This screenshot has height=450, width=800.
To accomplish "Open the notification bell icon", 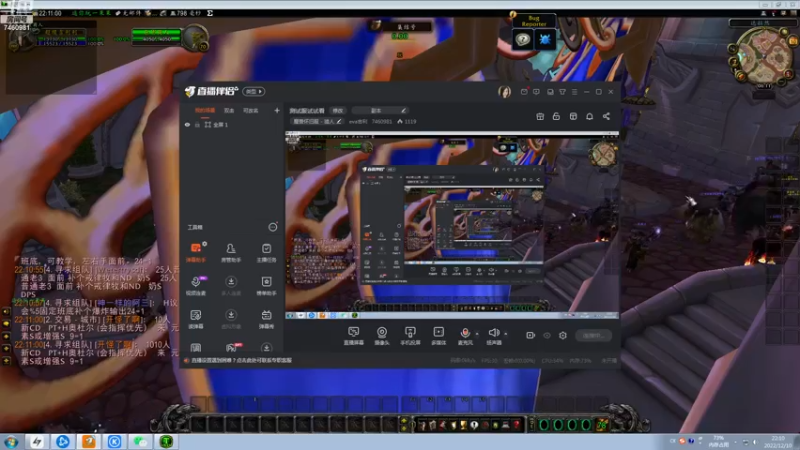I will point(589,116).
